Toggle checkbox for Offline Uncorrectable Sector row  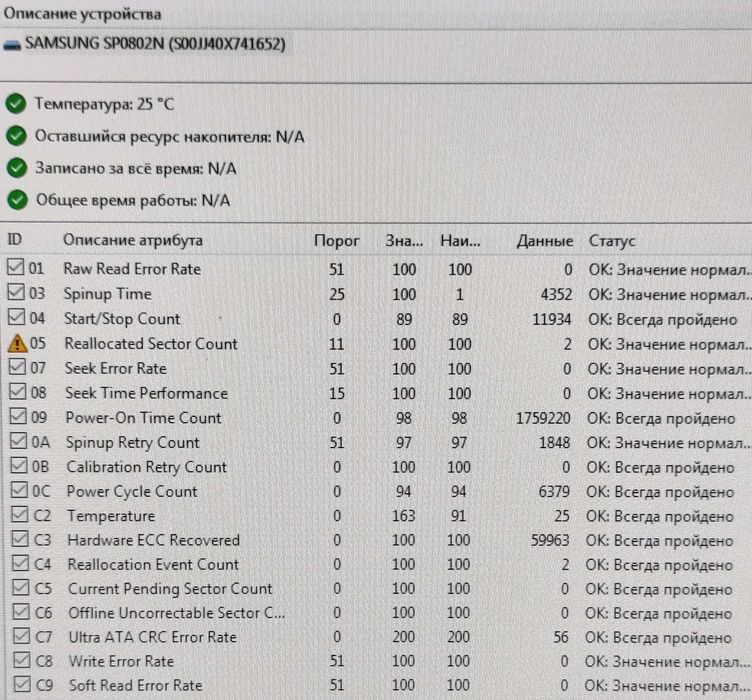(21, 611)
